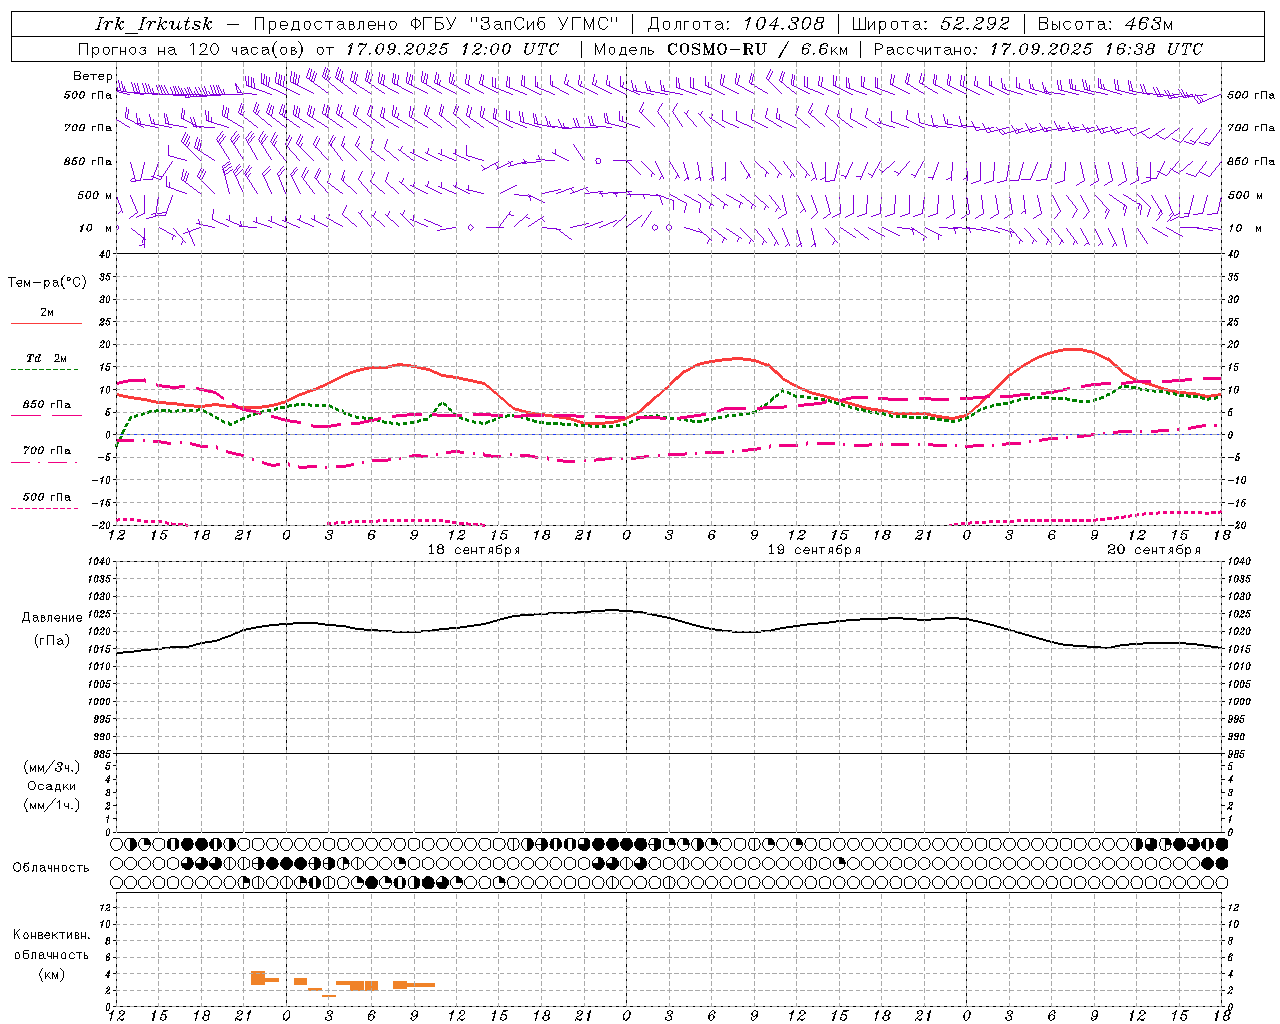Screen dimensions: 1280x1024
Task: Click the Облачность row label
Action: click(x=51, y=868)
